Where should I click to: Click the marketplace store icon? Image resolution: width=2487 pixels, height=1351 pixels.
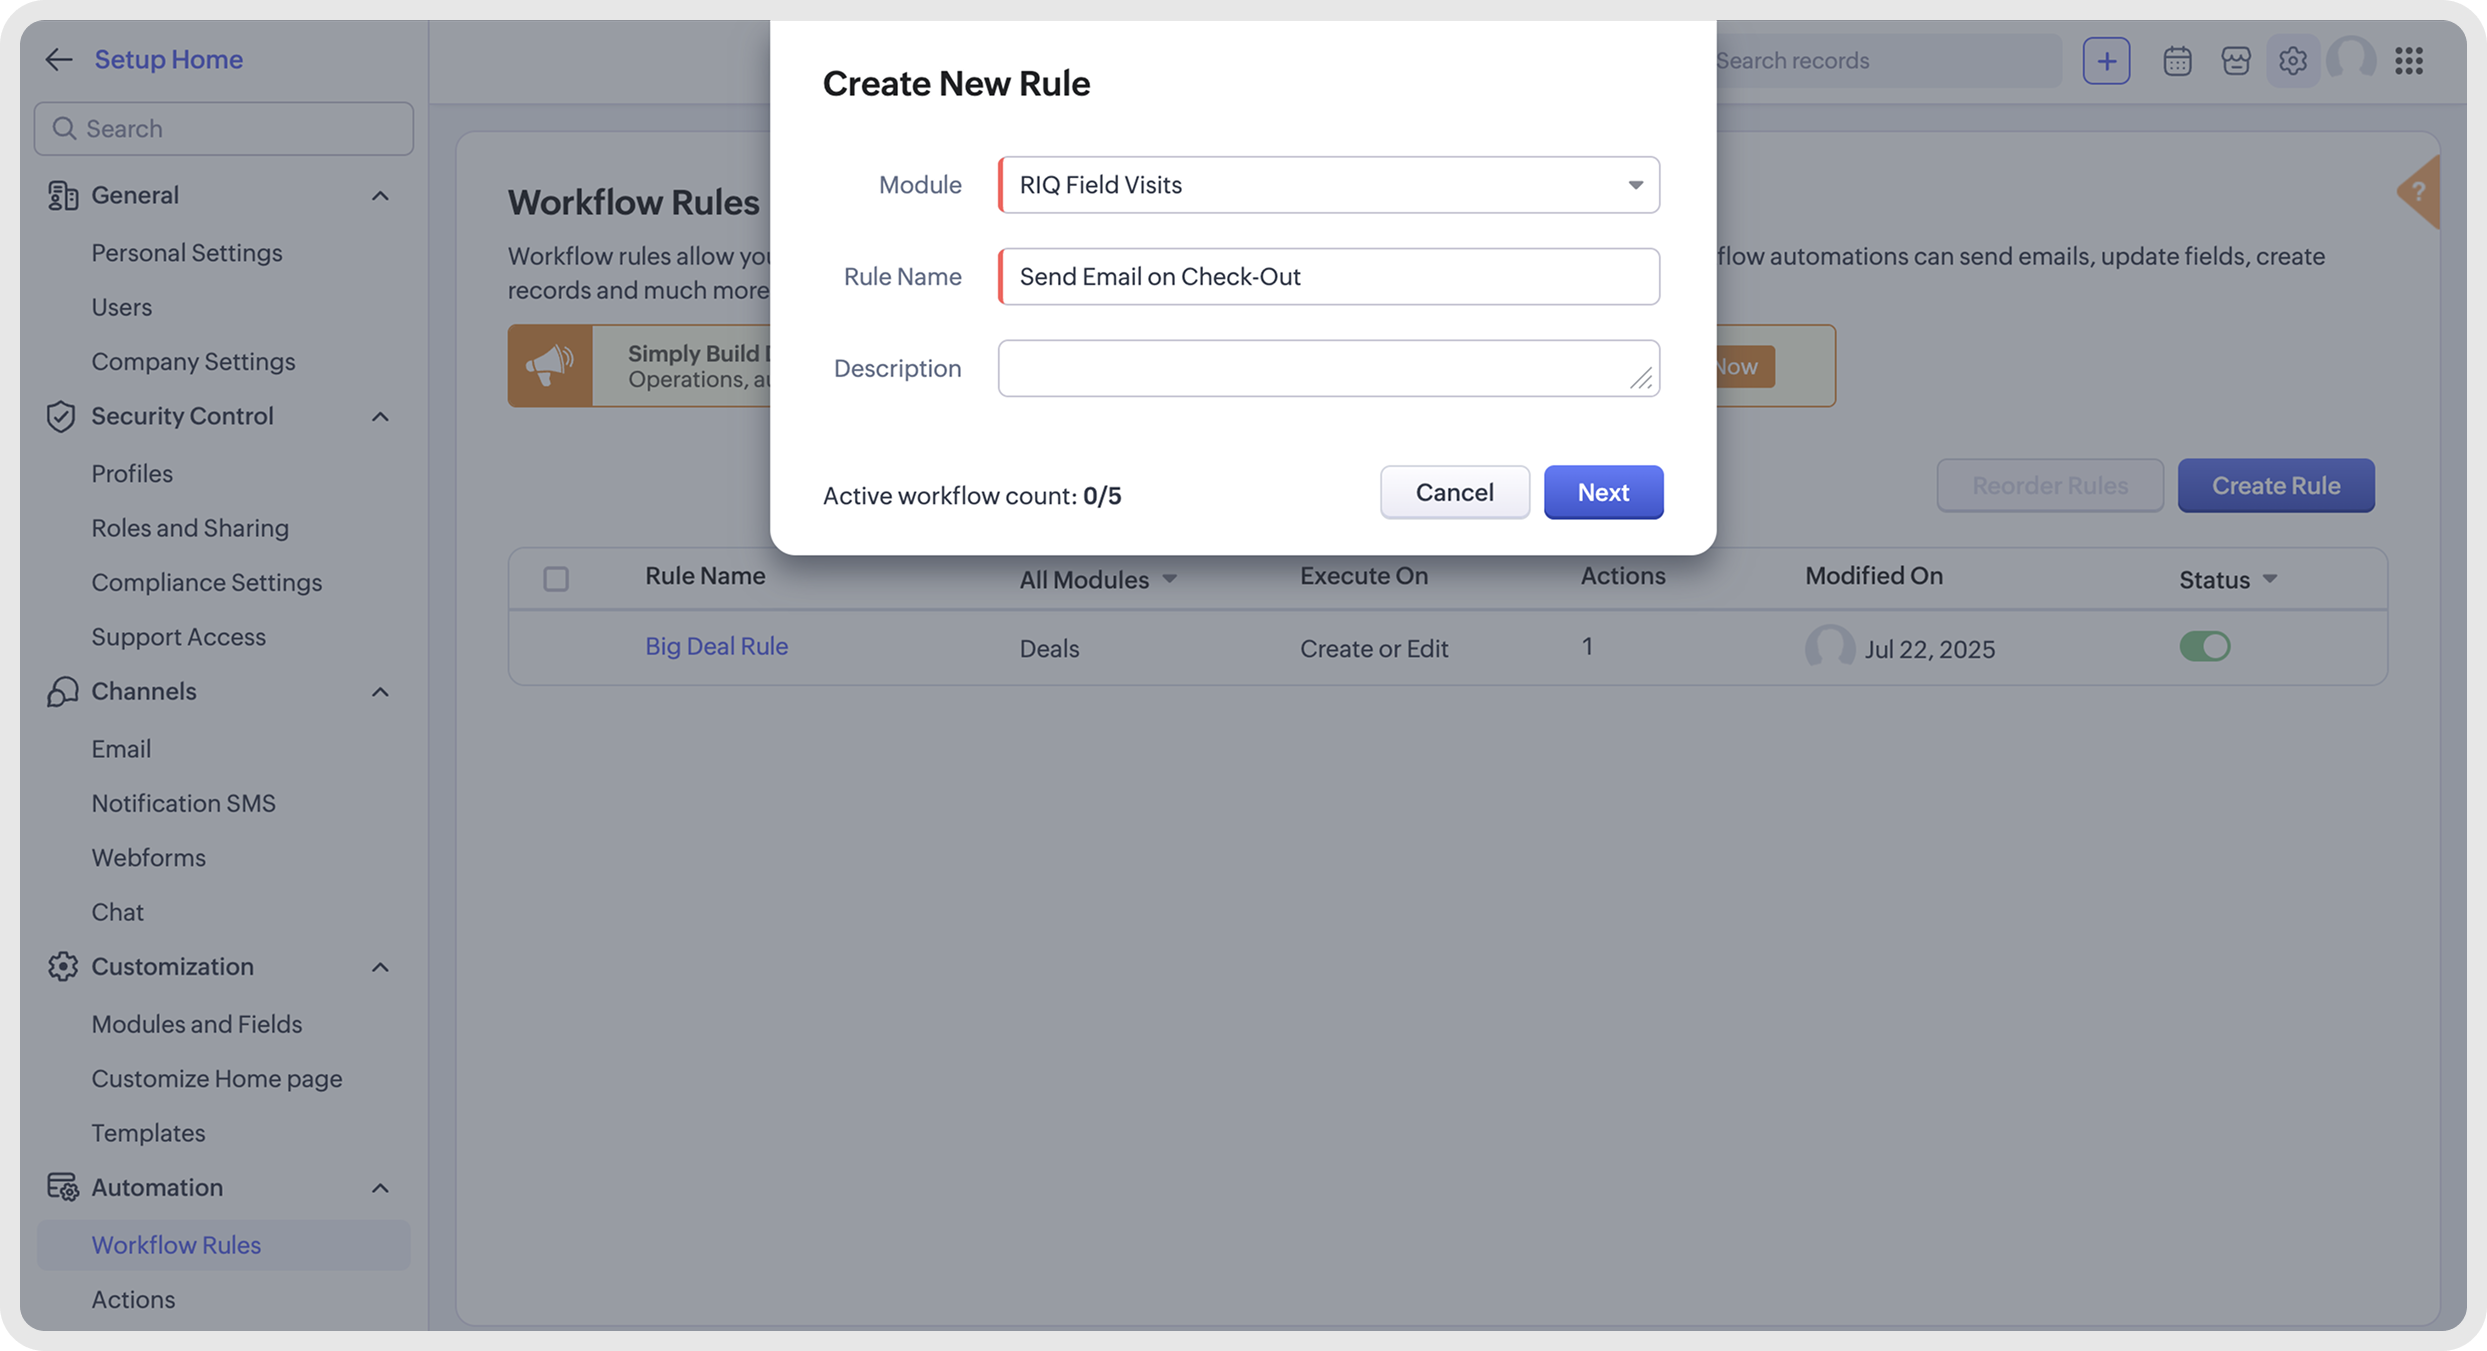(x=2236, y=61)
